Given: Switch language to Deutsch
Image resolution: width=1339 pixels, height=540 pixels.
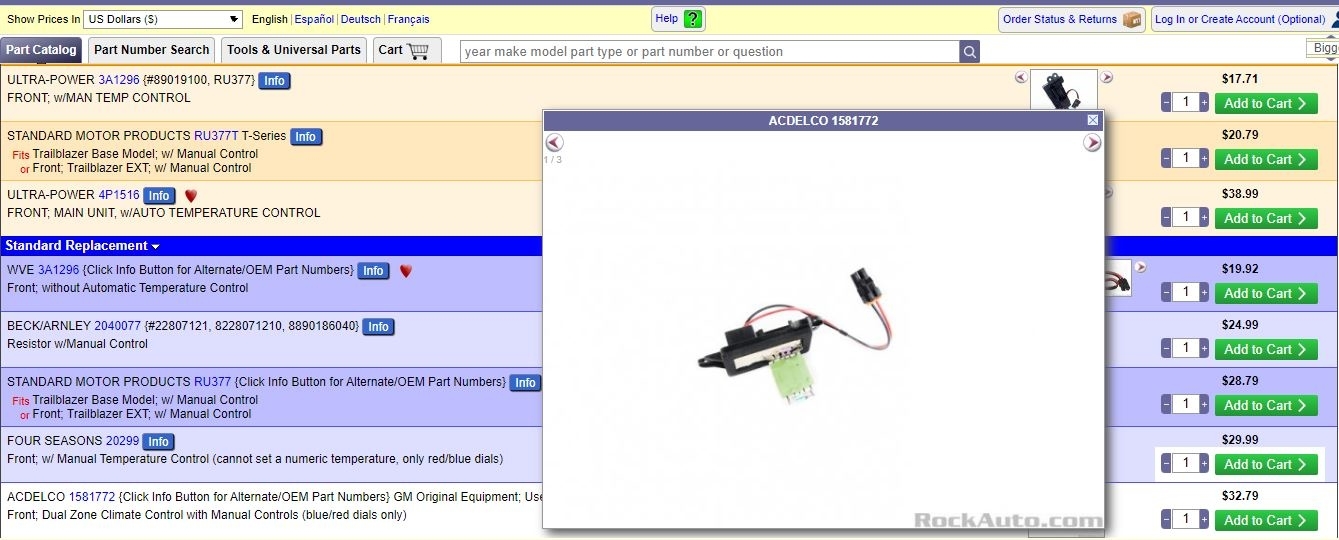Looking at the screenshot, I should pos(361,19).
